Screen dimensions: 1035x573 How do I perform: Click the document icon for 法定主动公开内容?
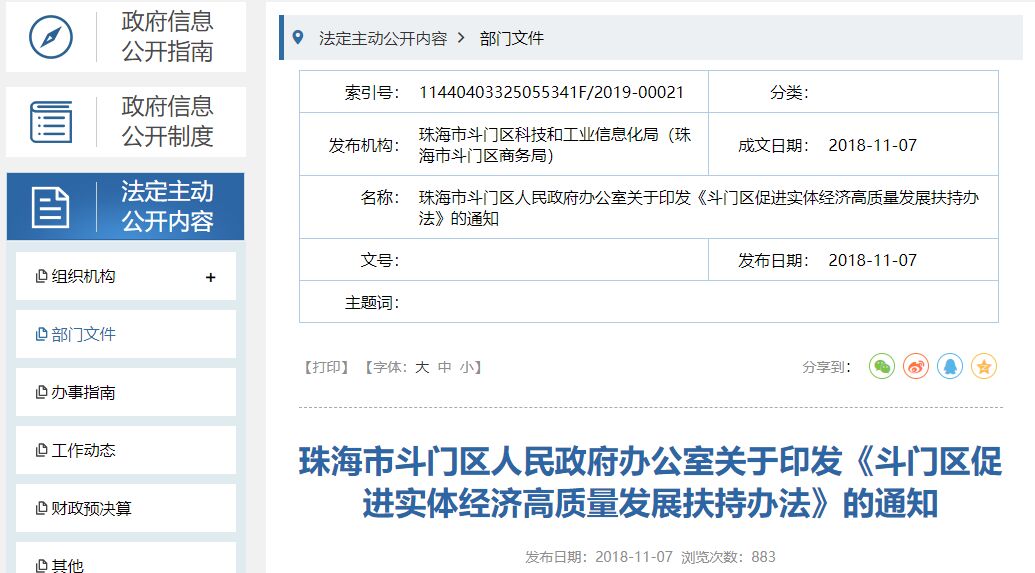point(51,207)
